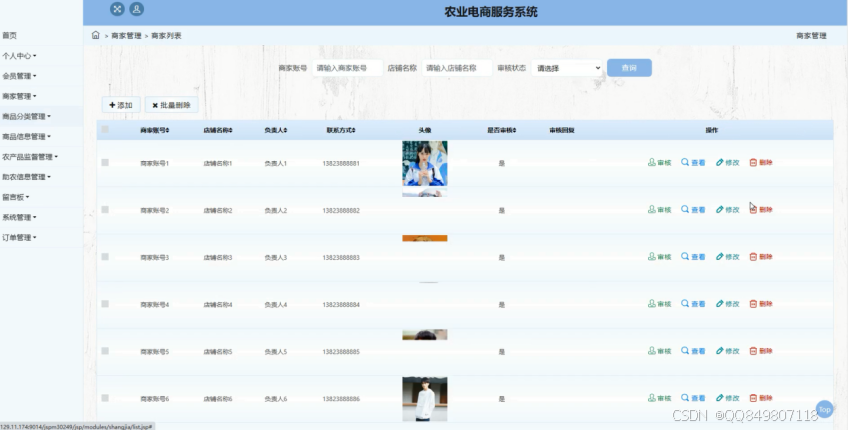The width and height of the screenshot is (848, 431).
Task: Check the box for row 商家账号1
Action: pyautogui.click(x=105, y=162)
